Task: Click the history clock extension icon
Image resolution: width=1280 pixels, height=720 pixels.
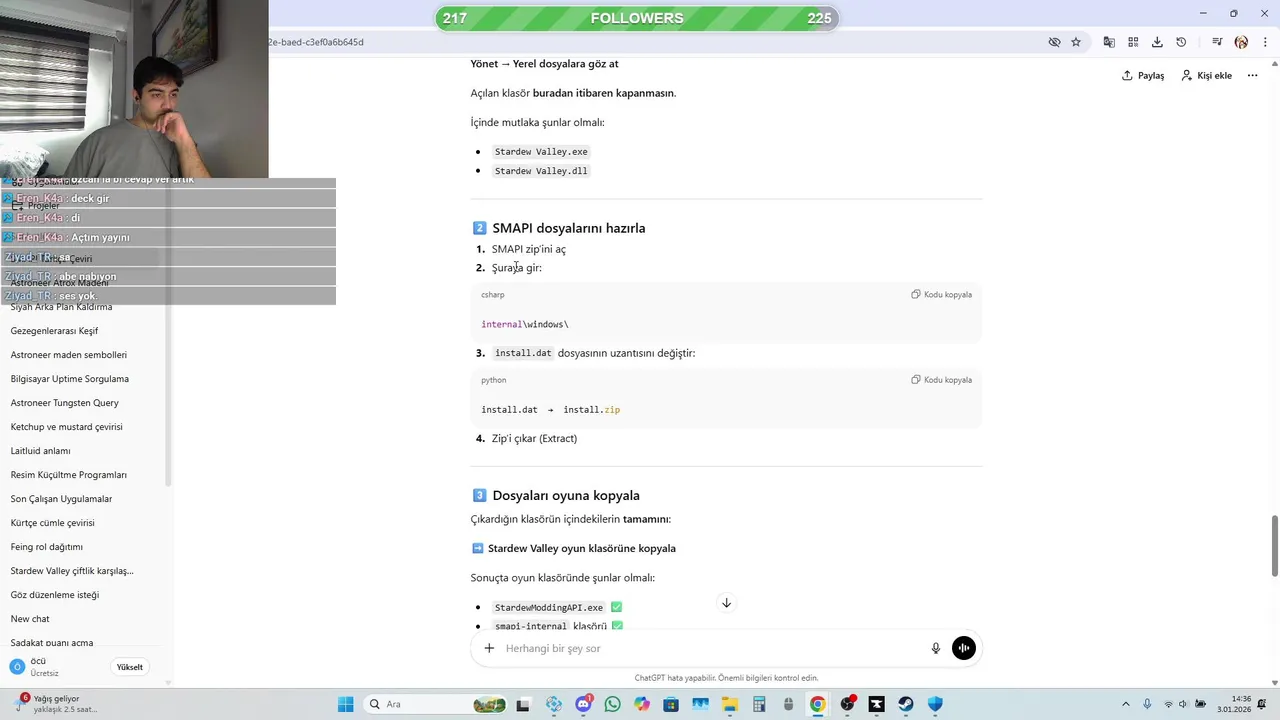Action: click(x=1181, y=42)
